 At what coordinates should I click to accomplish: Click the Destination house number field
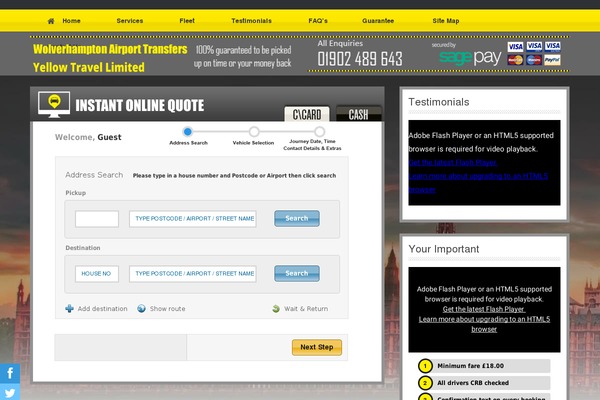97,273
